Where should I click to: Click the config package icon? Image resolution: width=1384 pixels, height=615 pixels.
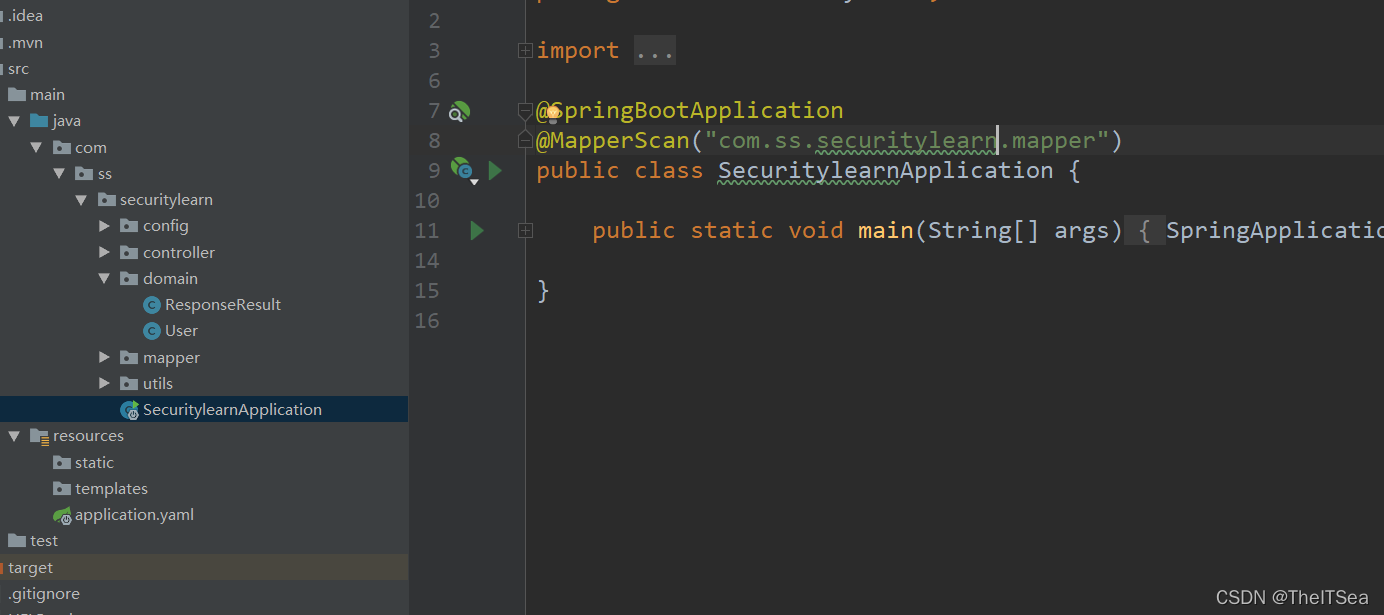[x=129, y=226]
